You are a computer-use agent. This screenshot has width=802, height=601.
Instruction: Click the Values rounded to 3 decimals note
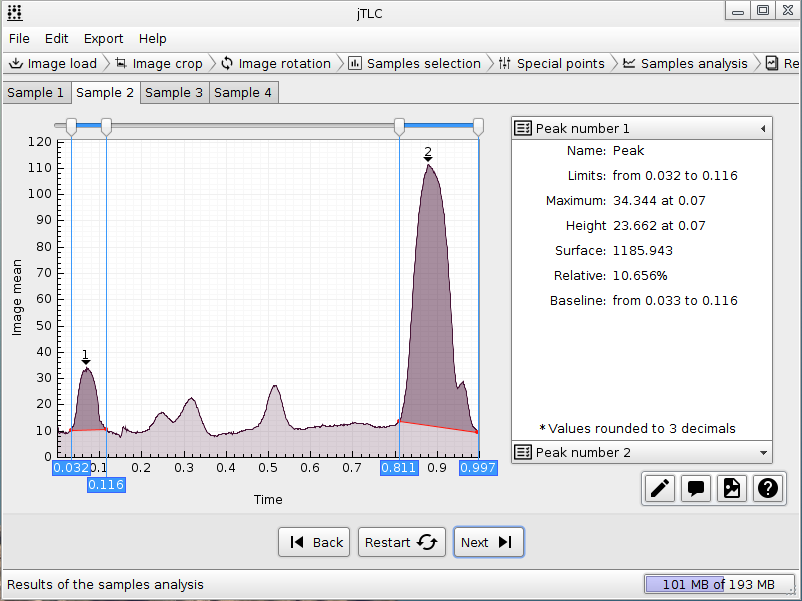638,429
